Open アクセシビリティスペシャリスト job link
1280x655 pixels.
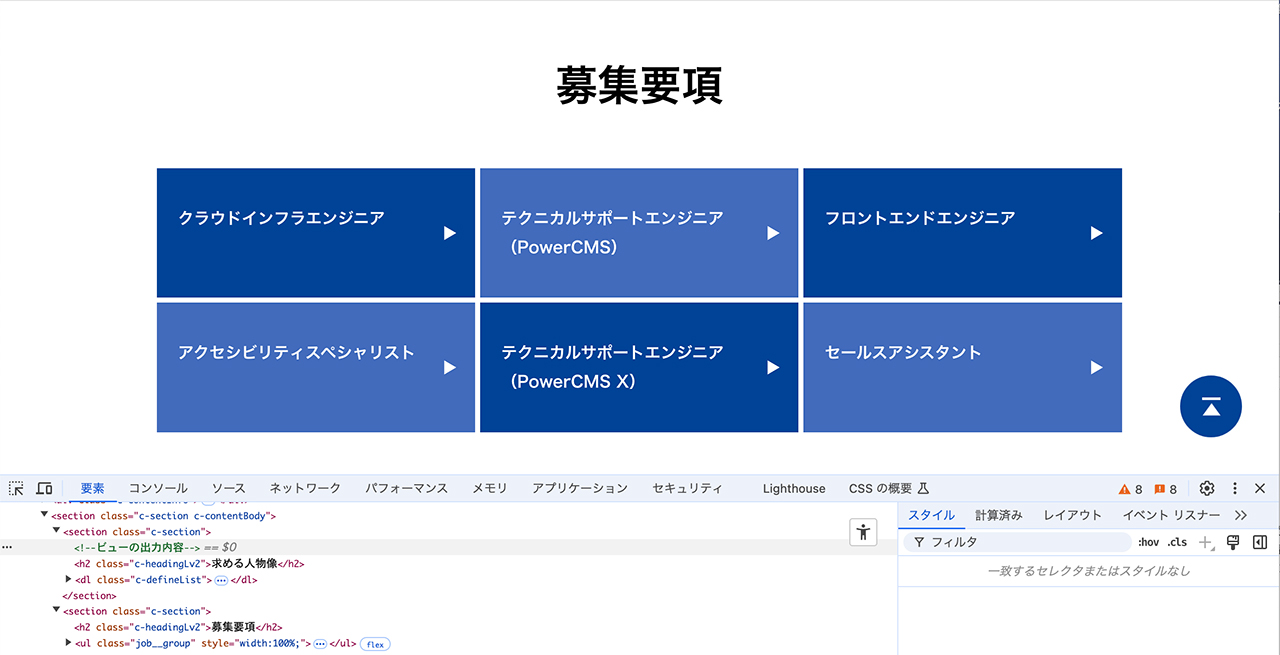(x=316, y=367)
